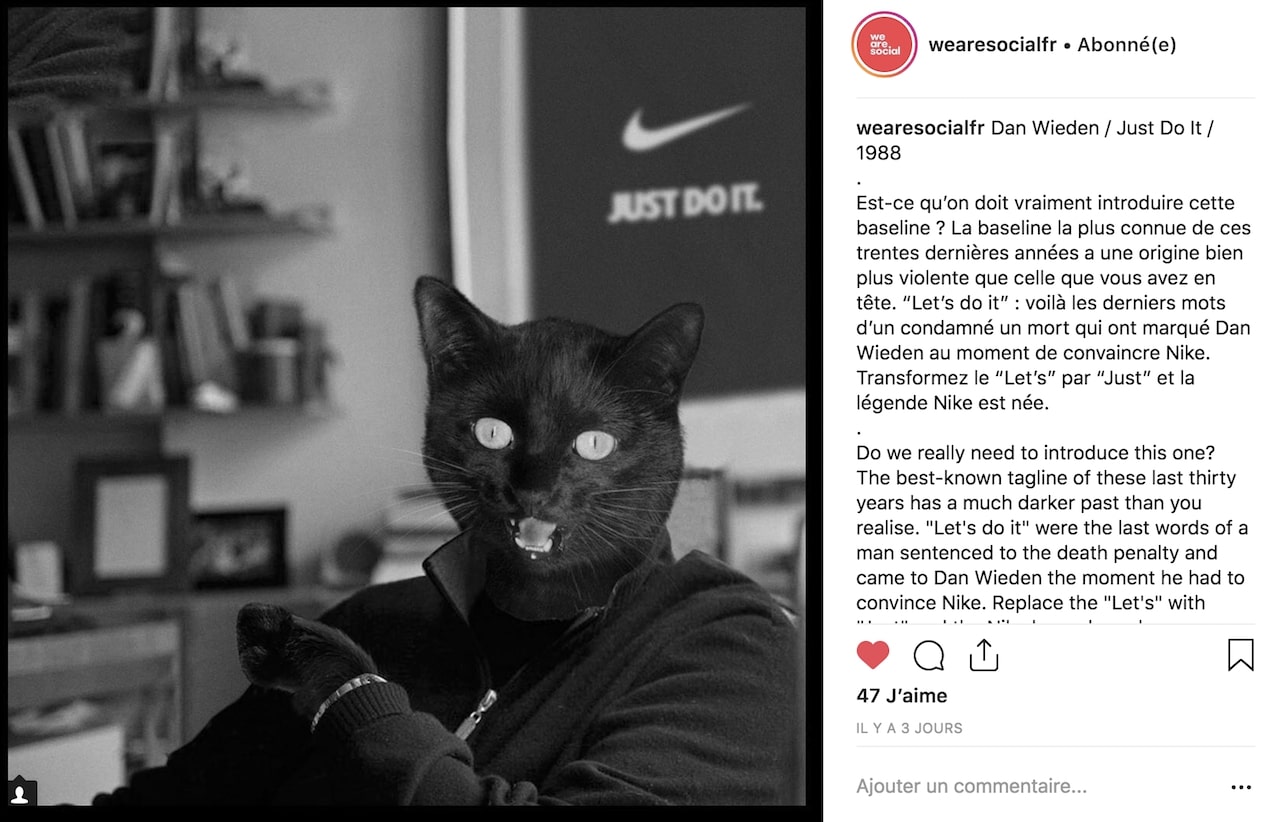
Task: Click the Nike swoosh logo in photo
Action: click(x=684, y=126)
